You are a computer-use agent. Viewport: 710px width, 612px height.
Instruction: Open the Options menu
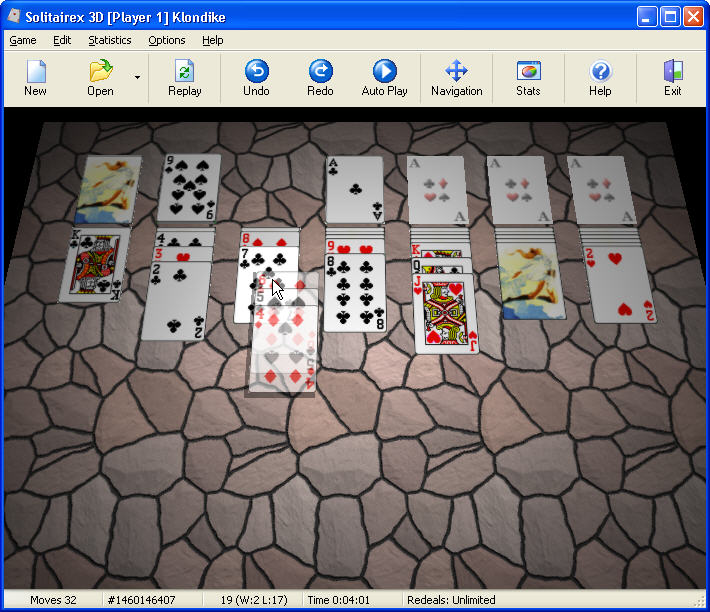click(x=167, y=40)
